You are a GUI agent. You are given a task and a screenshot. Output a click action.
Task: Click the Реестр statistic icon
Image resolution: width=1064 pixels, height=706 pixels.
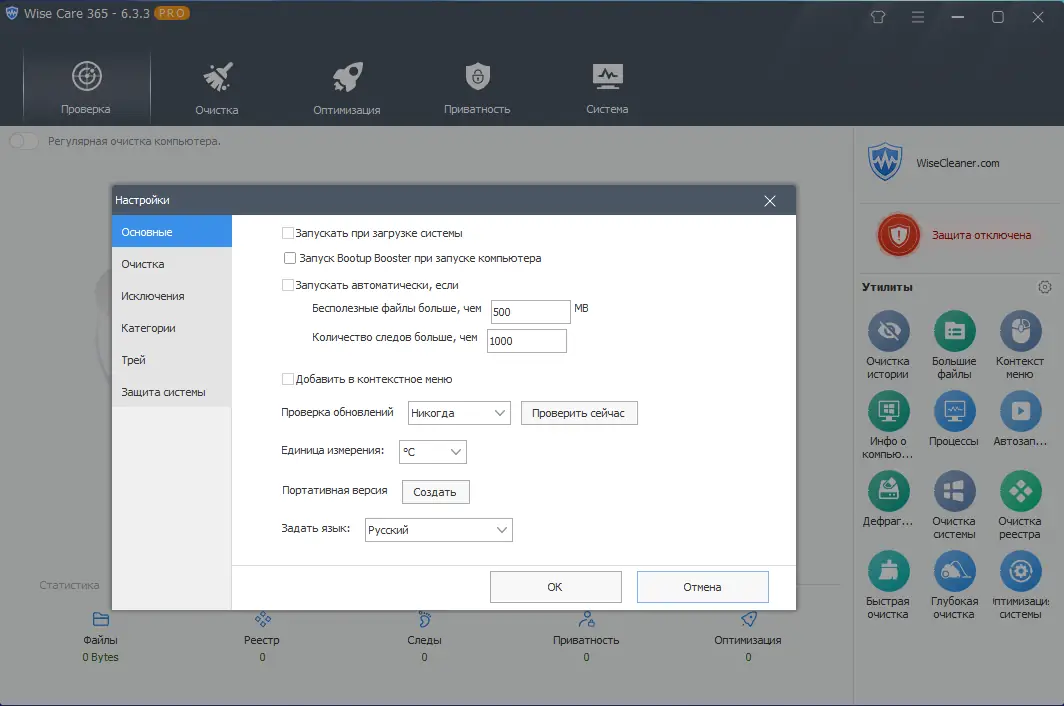tap(263, 619)
